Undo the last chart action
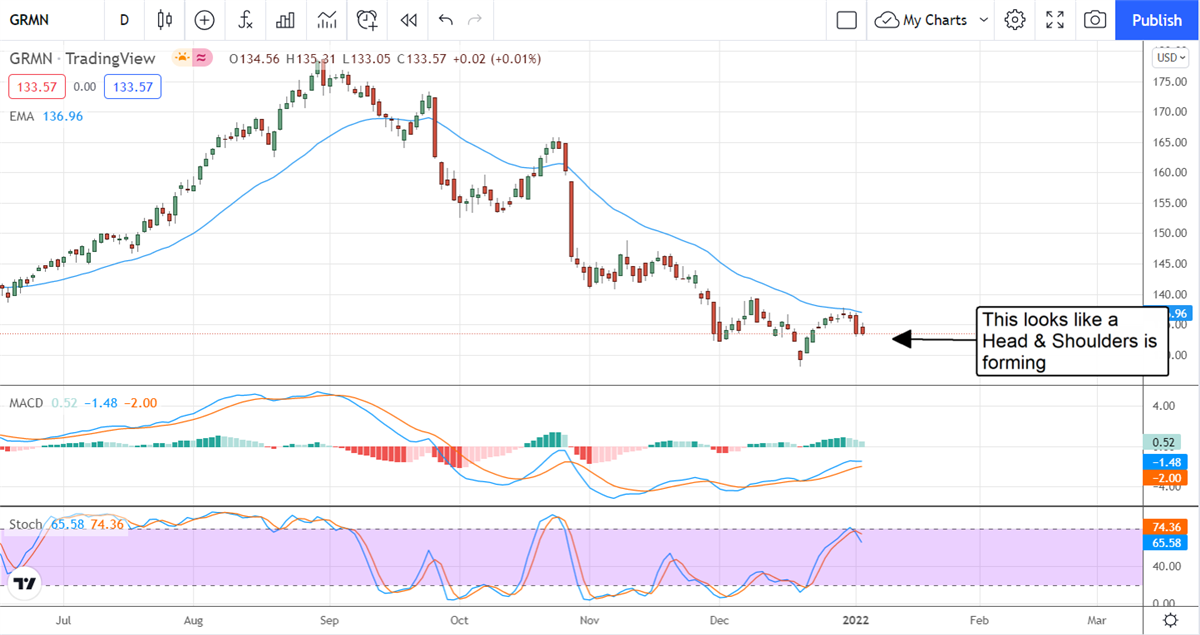 (x=445, y=20)
